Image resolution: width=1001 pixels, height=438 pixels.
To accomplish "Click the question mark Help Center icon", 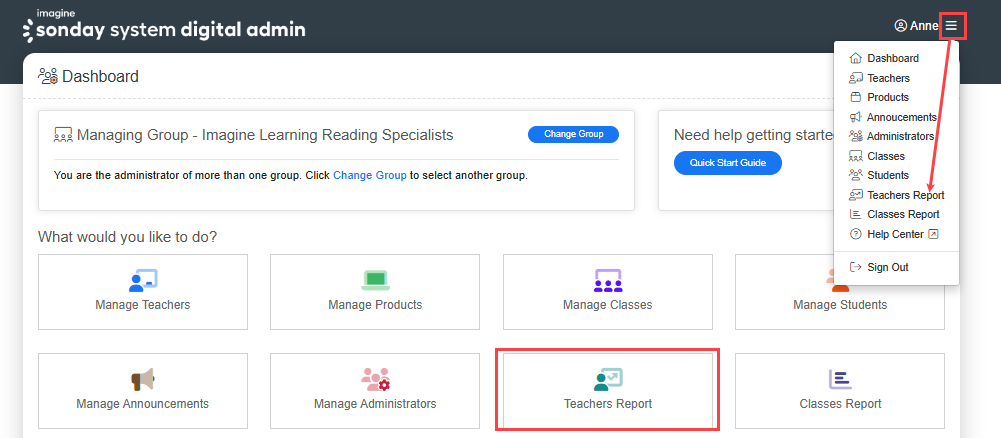I will point(856,234).
